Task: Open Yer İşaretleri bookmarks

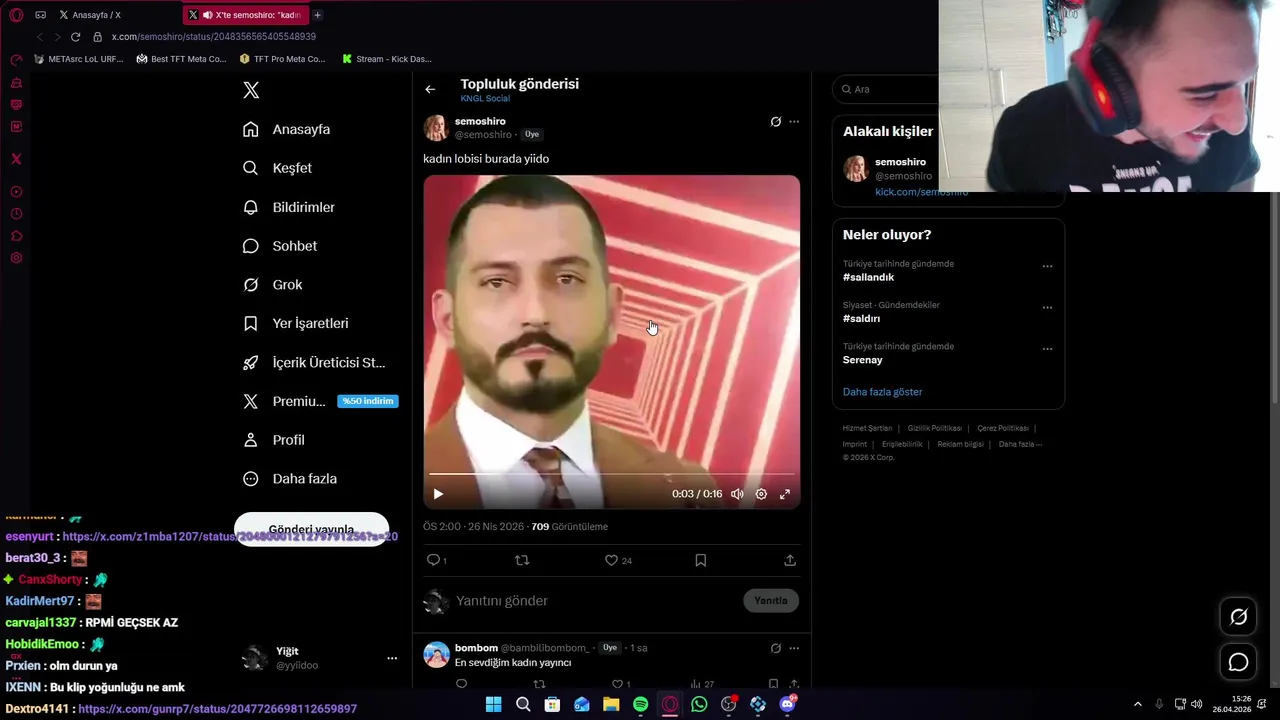Action: point(296,323)
